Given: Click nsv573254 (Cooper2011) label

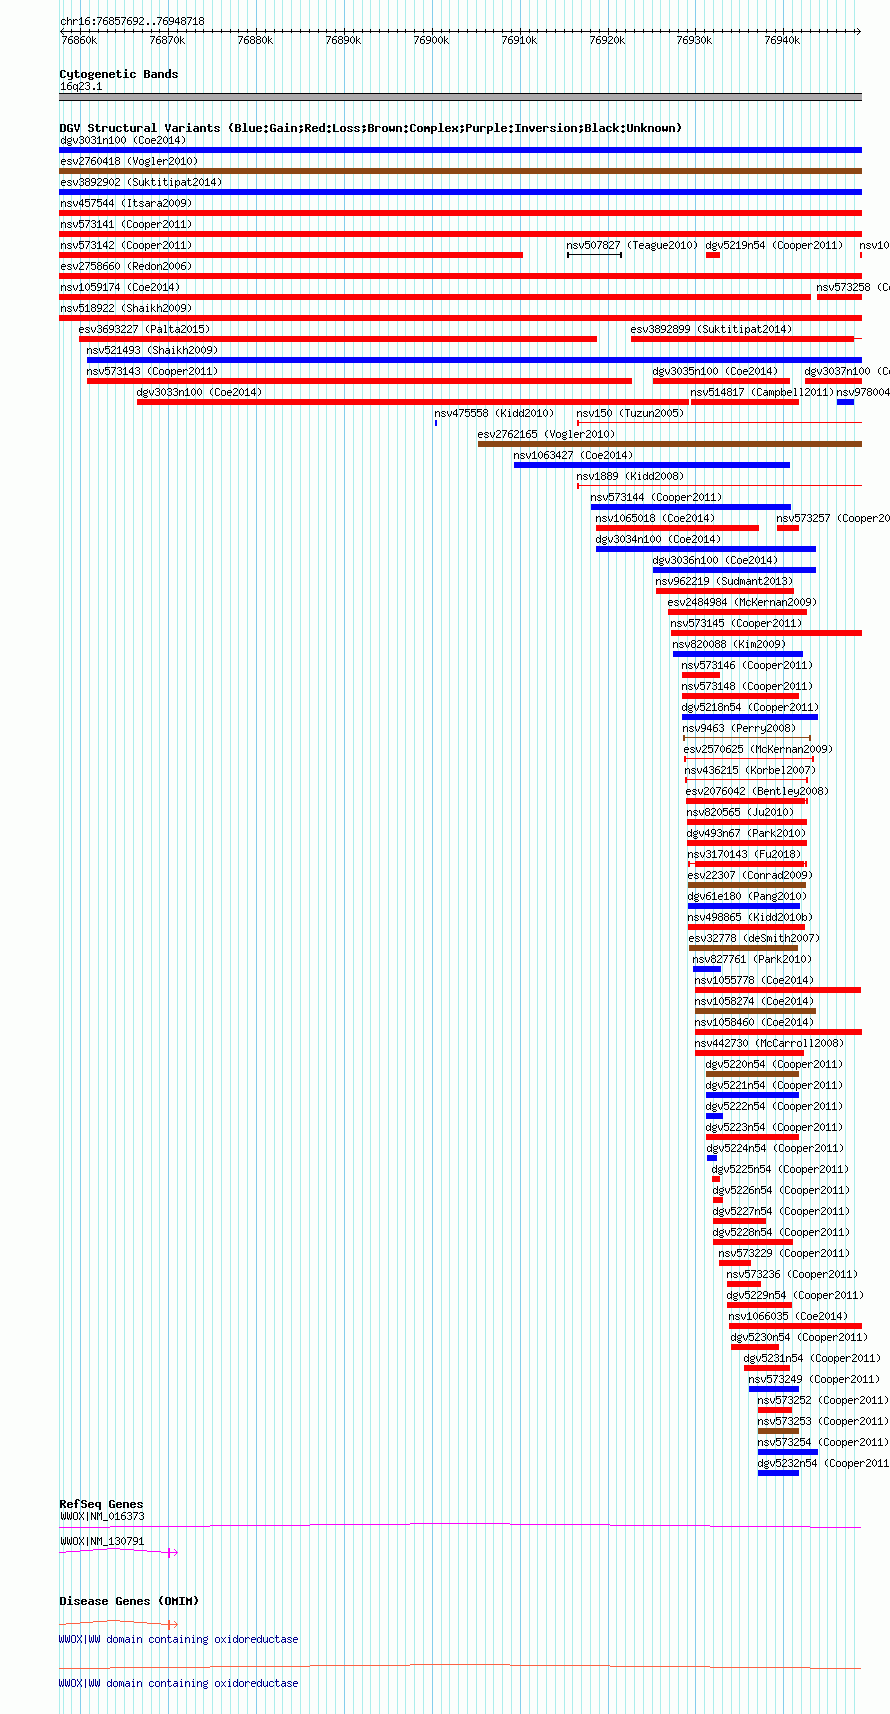Looking at the screenshot, I should point(823,1442).
